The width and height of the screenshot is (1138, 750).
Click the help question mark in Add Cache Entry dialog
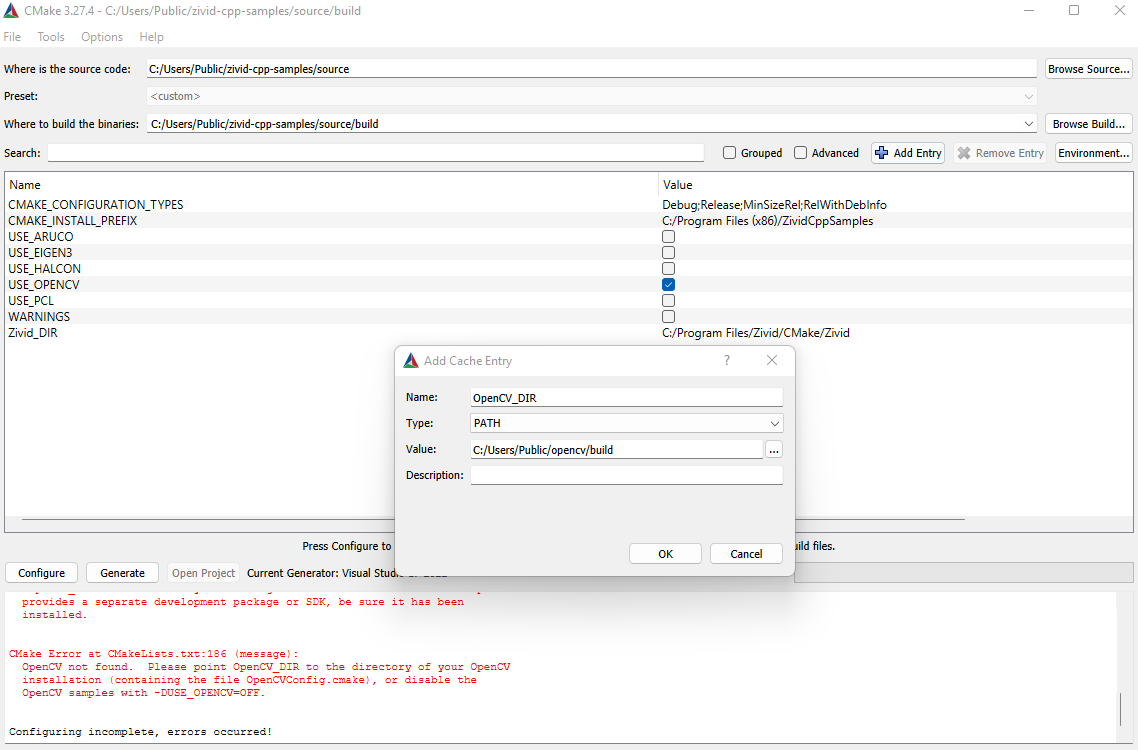[726, 360]
